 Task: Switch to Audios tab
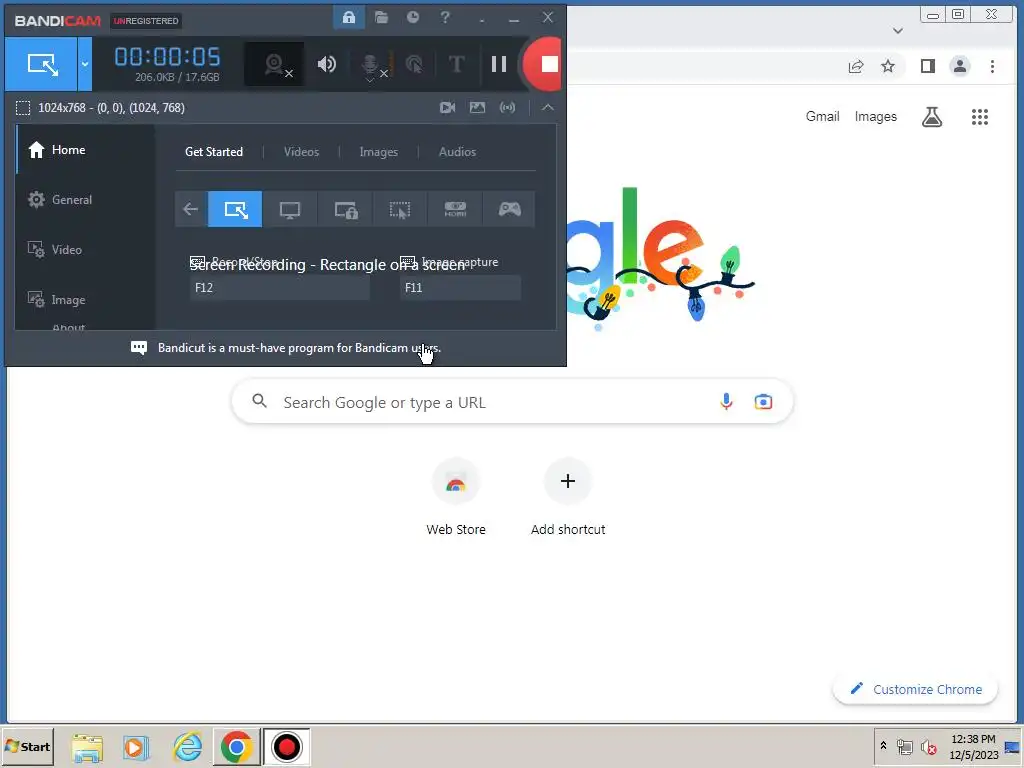pos(457,152)
